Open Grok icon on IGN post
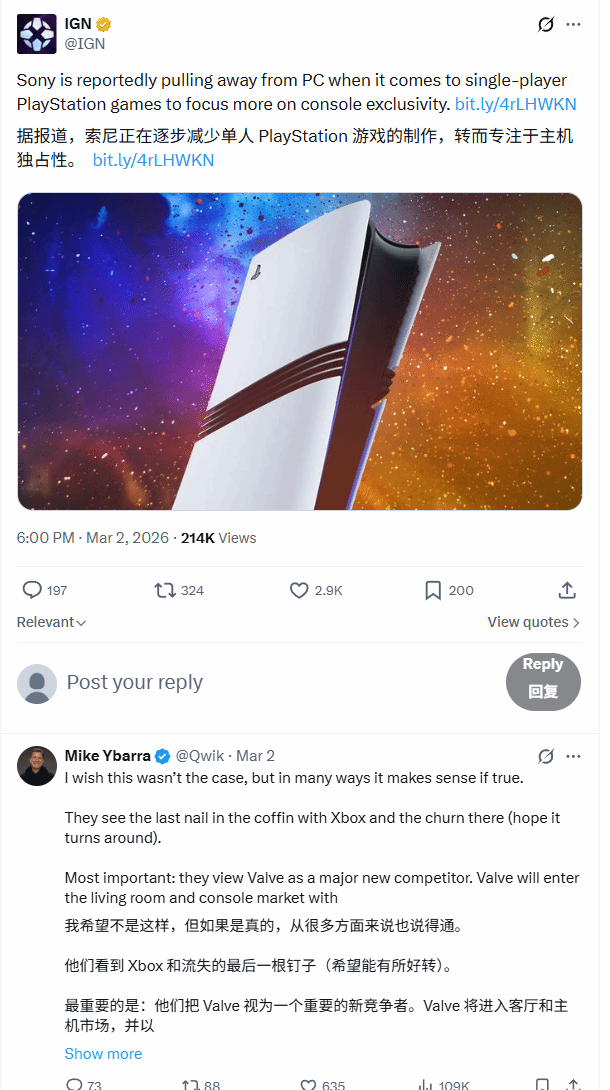The image size is (610, 1090). [546, 25]
